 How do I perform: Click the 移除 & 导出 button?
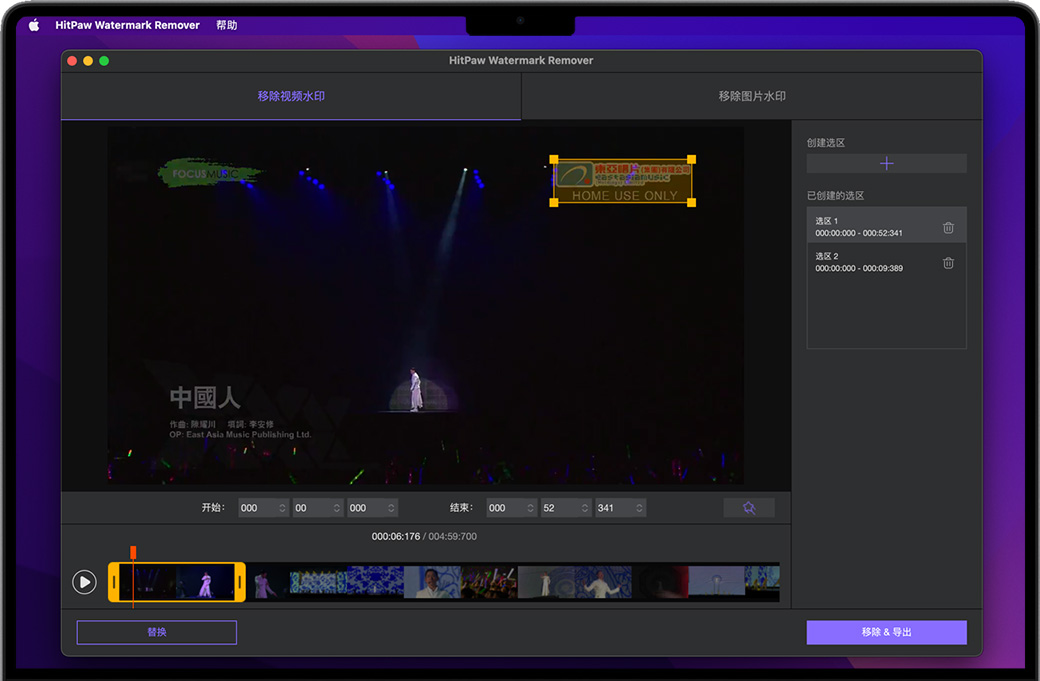click(x=886, y=632)
